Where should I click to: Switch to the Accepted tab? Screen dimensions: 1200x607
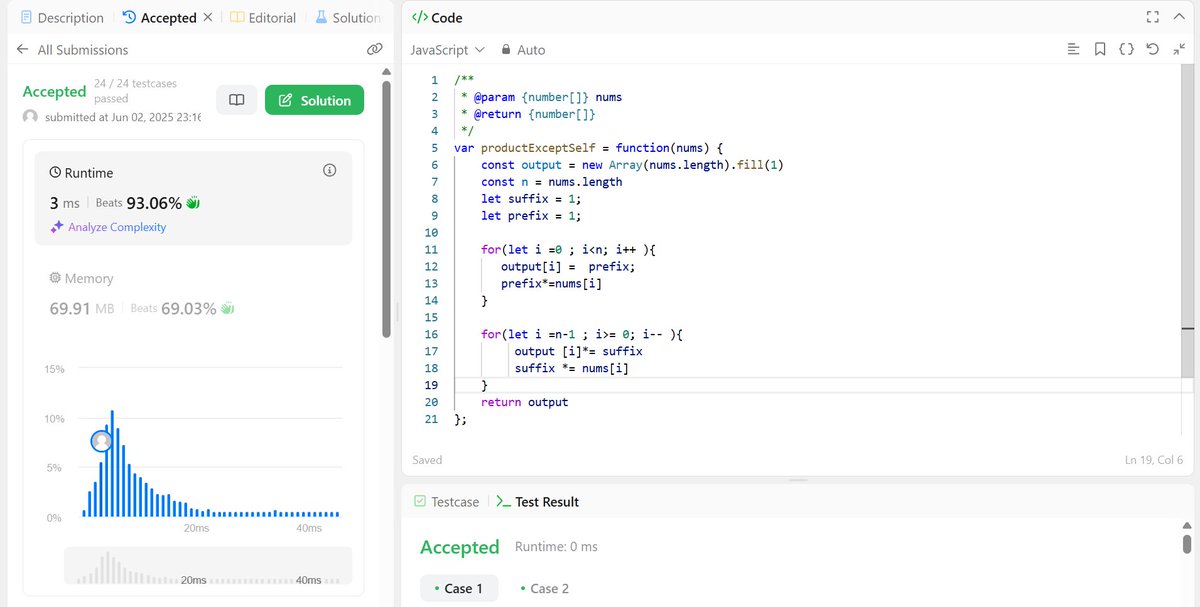click(160, 18)
